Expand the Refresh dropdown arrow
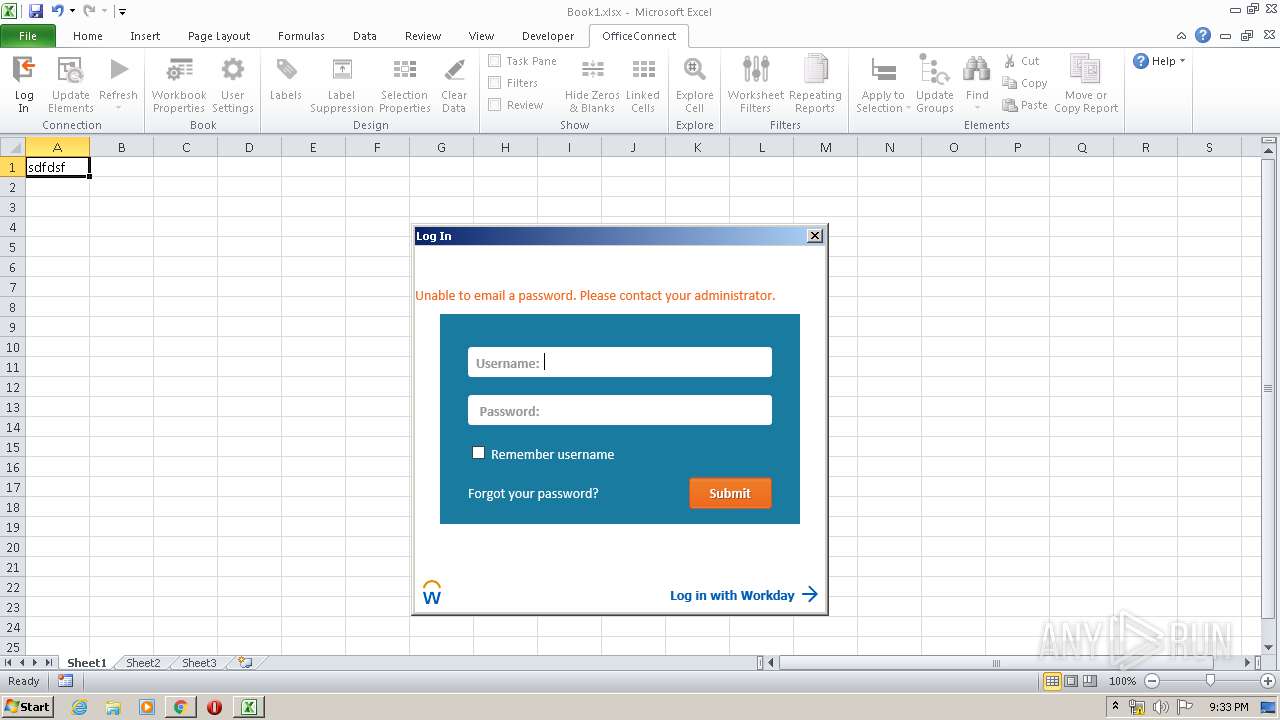 click(x=118, y=108)
